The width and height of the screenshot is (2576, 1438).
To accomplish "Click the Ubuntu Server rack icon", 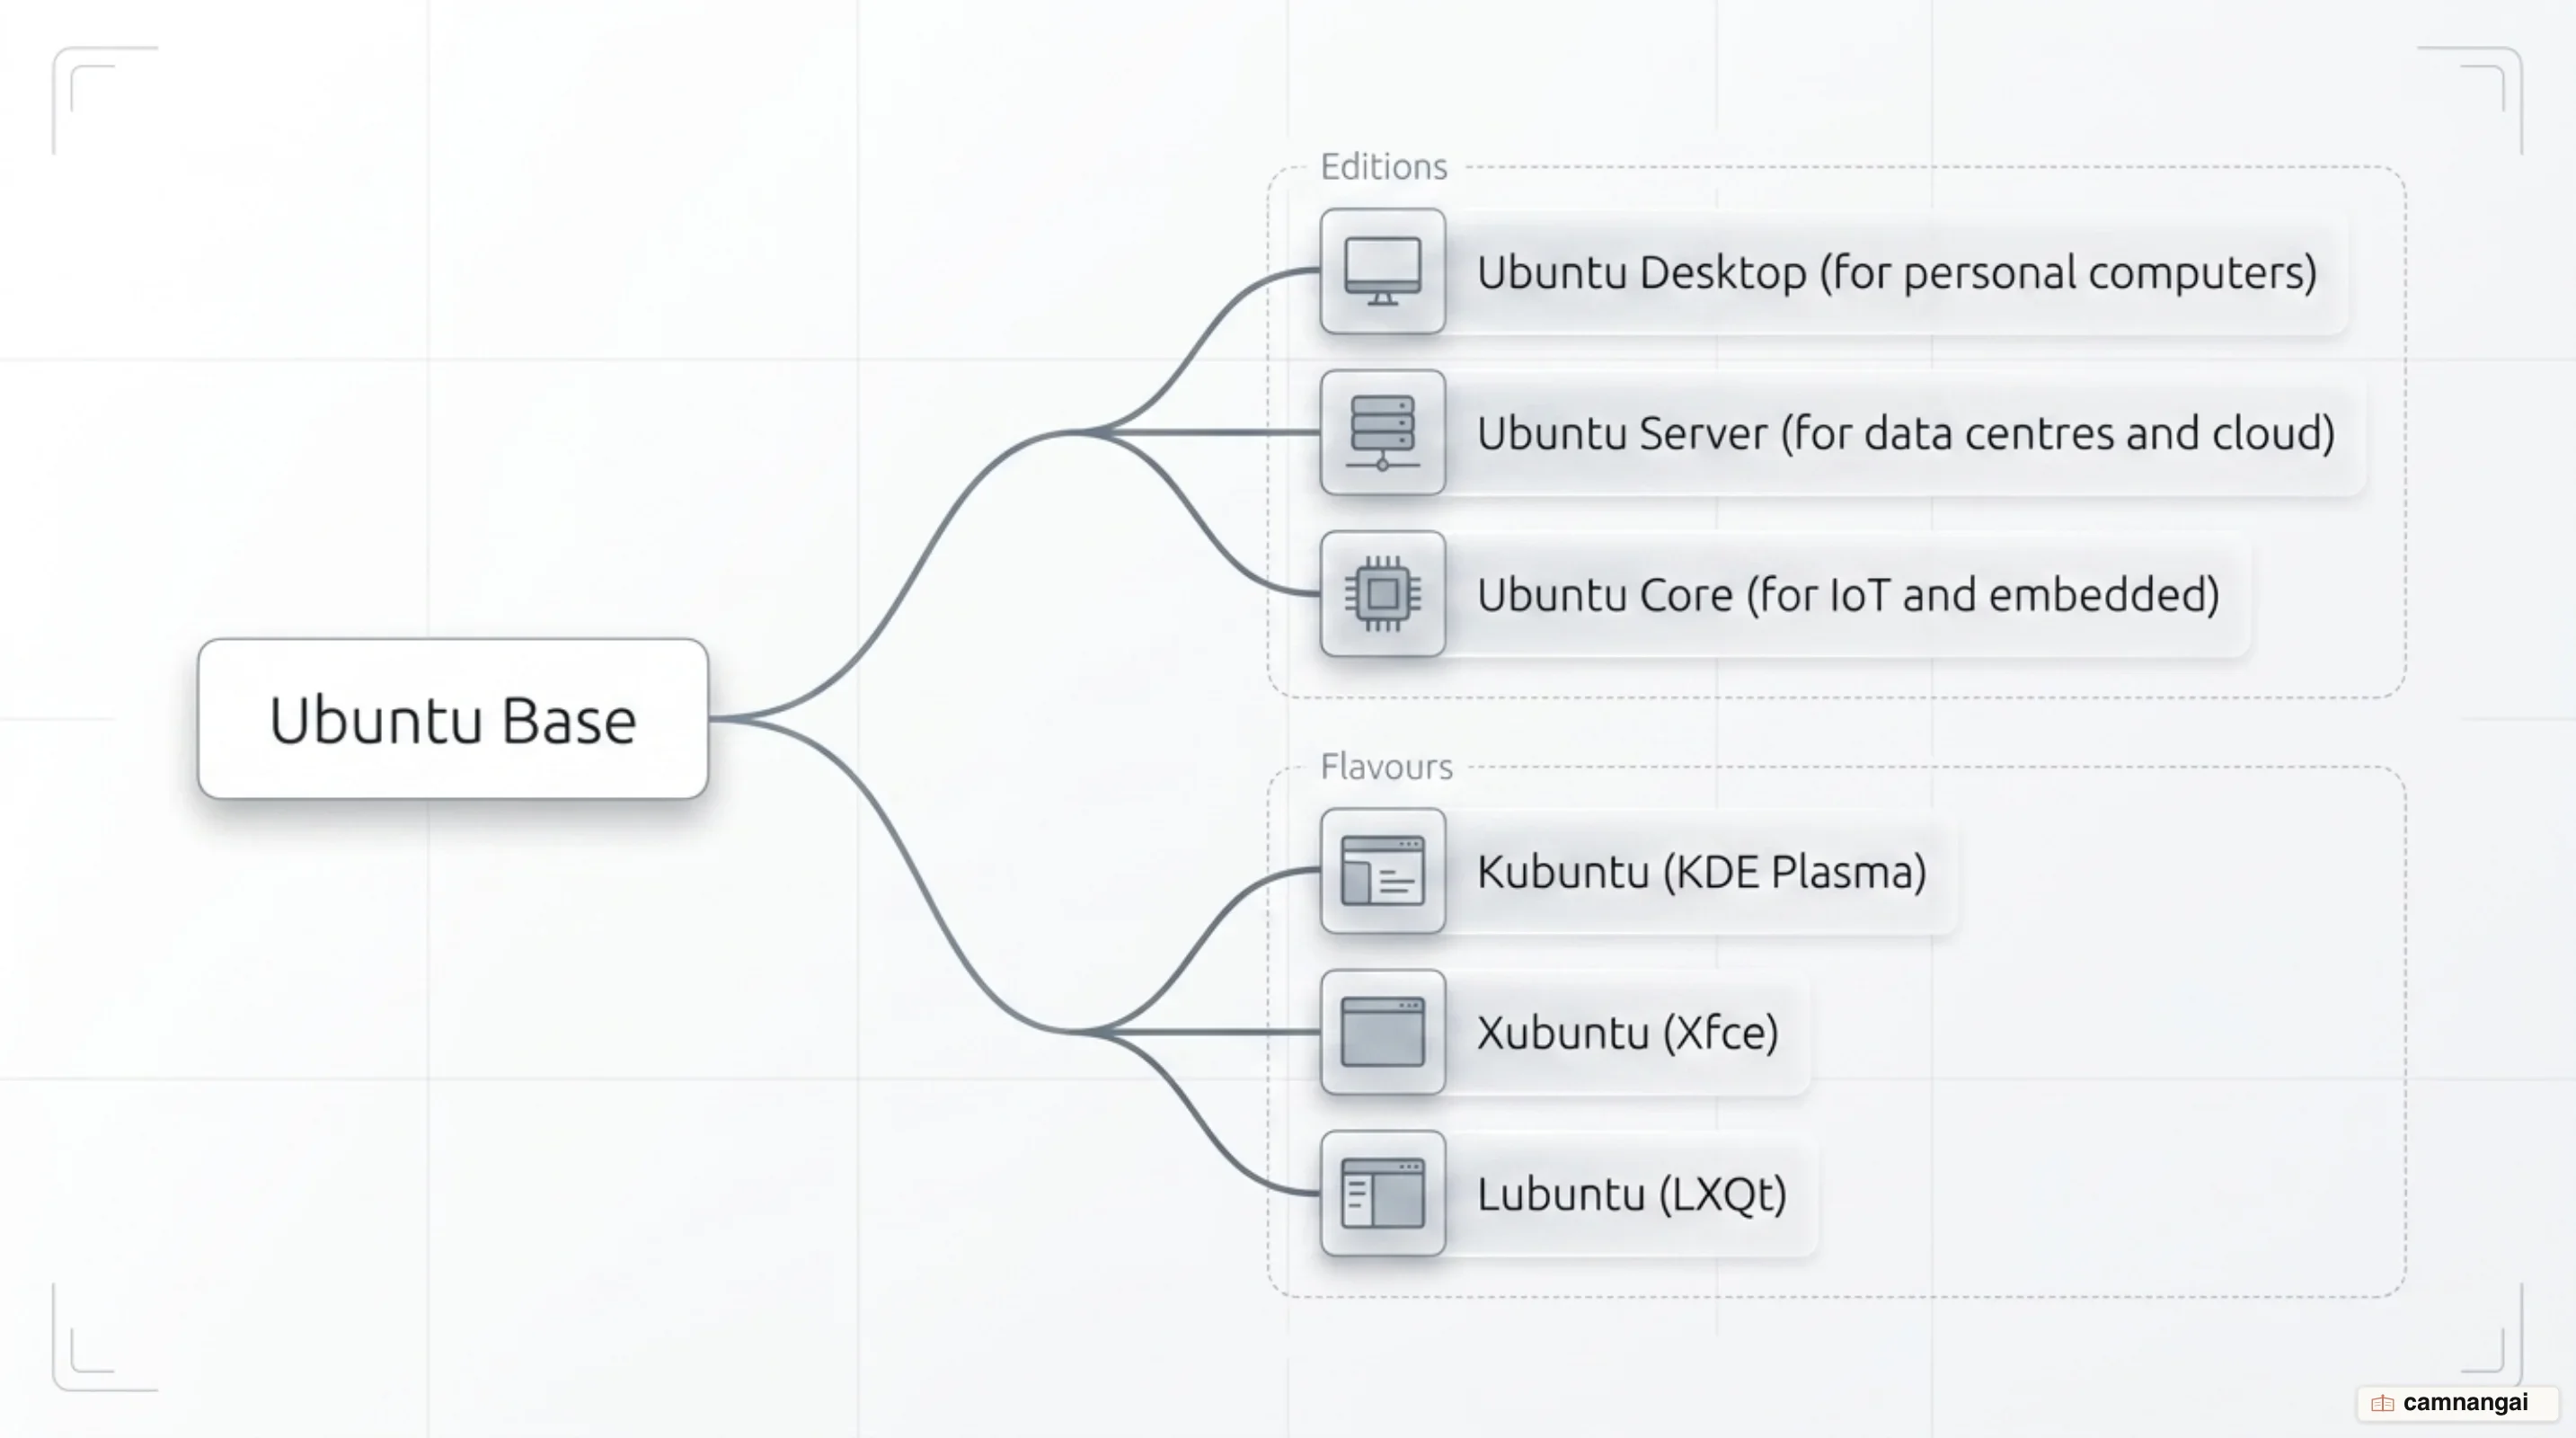I will point(1382,432).
